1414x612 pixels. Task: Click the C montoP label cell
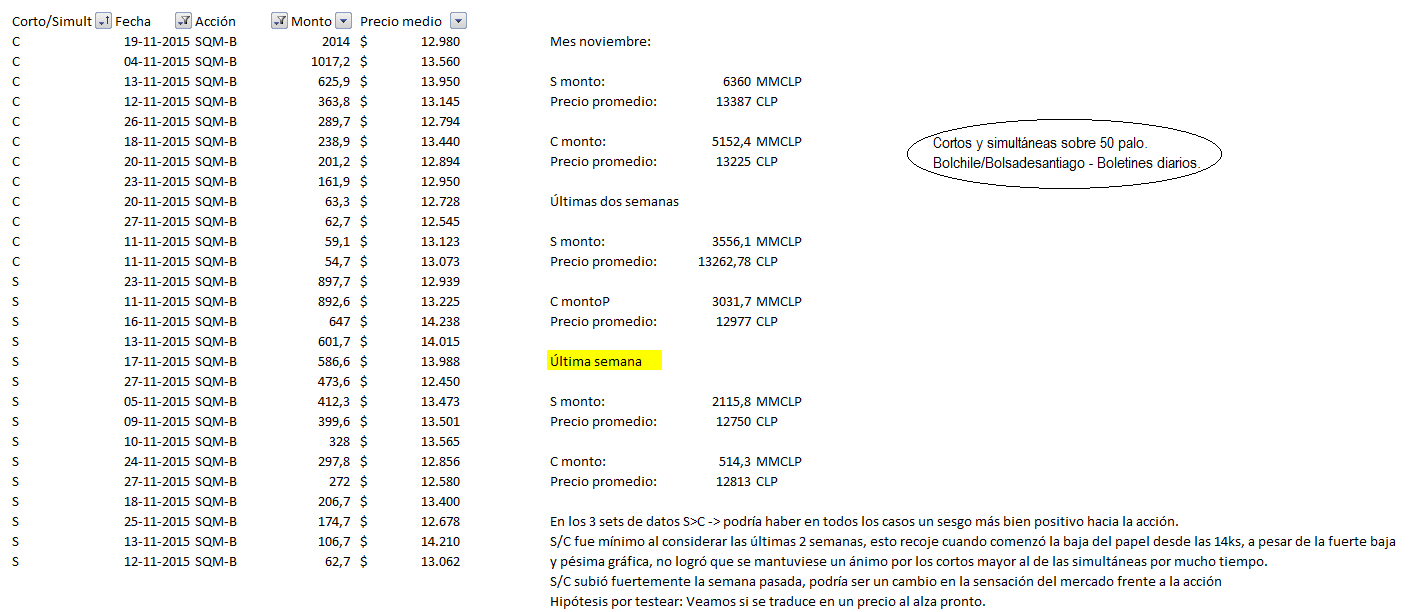tap(582, 301)
